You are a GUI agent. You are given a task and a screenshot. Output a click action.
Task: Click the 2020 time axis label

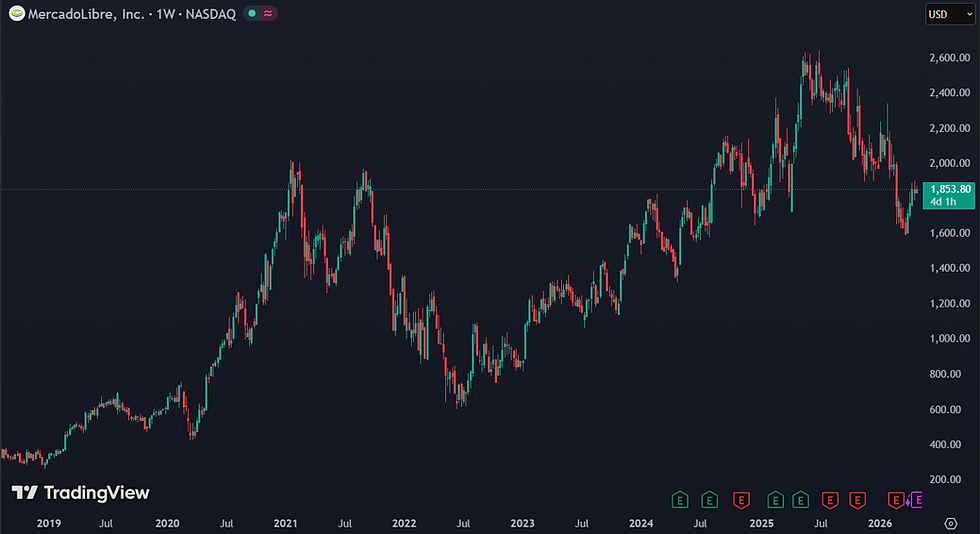tap(167, 523)
